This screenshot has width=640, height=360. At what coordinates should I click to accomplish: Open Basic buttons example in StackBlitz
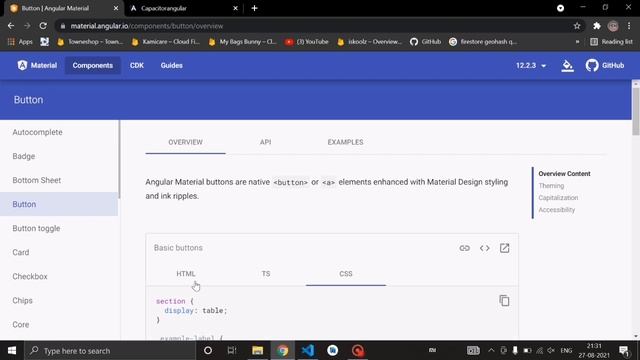click(504, 248)
